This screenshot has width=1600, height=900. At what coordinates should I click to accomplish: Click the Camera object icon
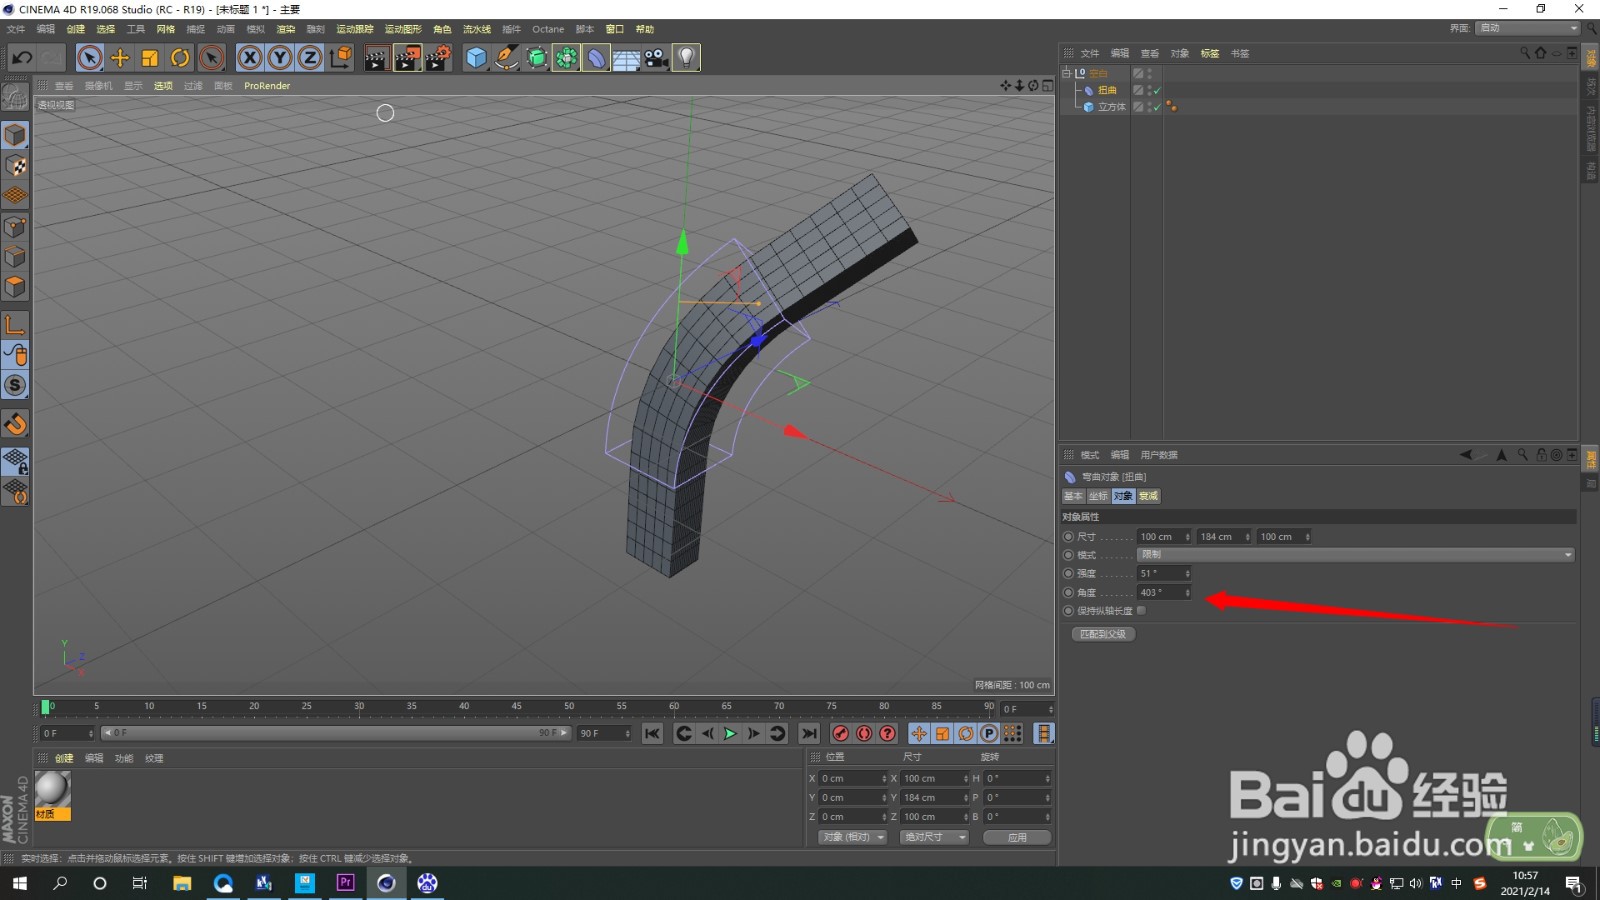[656, 58]
